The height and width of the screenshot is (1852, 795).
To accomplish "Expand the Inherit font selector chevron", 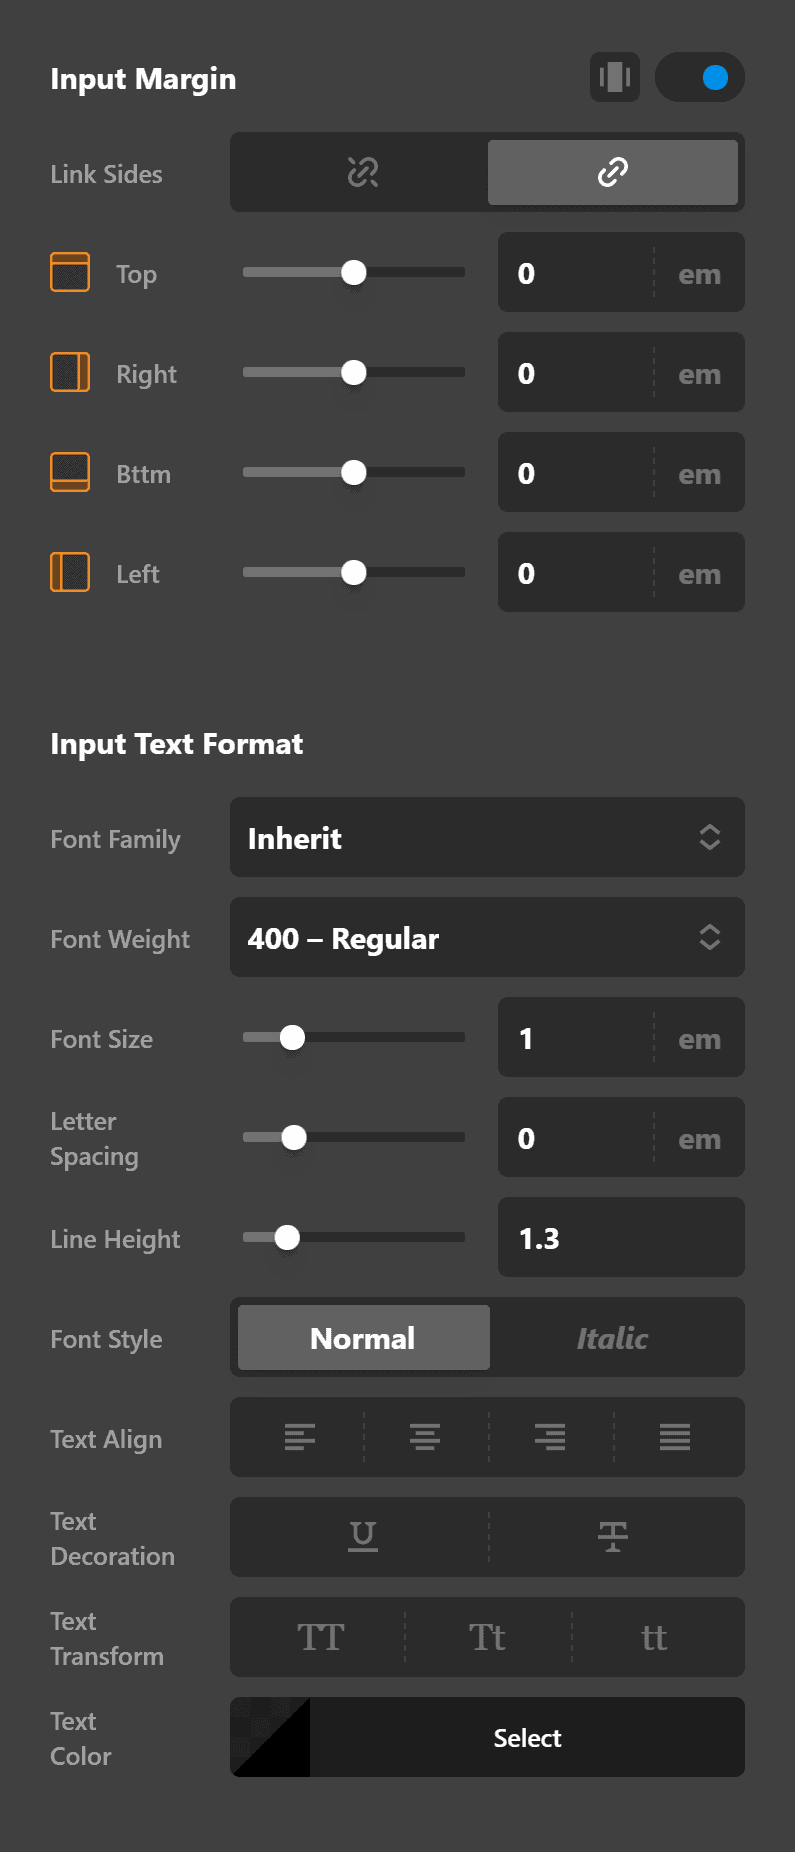I will coord(710,838).
